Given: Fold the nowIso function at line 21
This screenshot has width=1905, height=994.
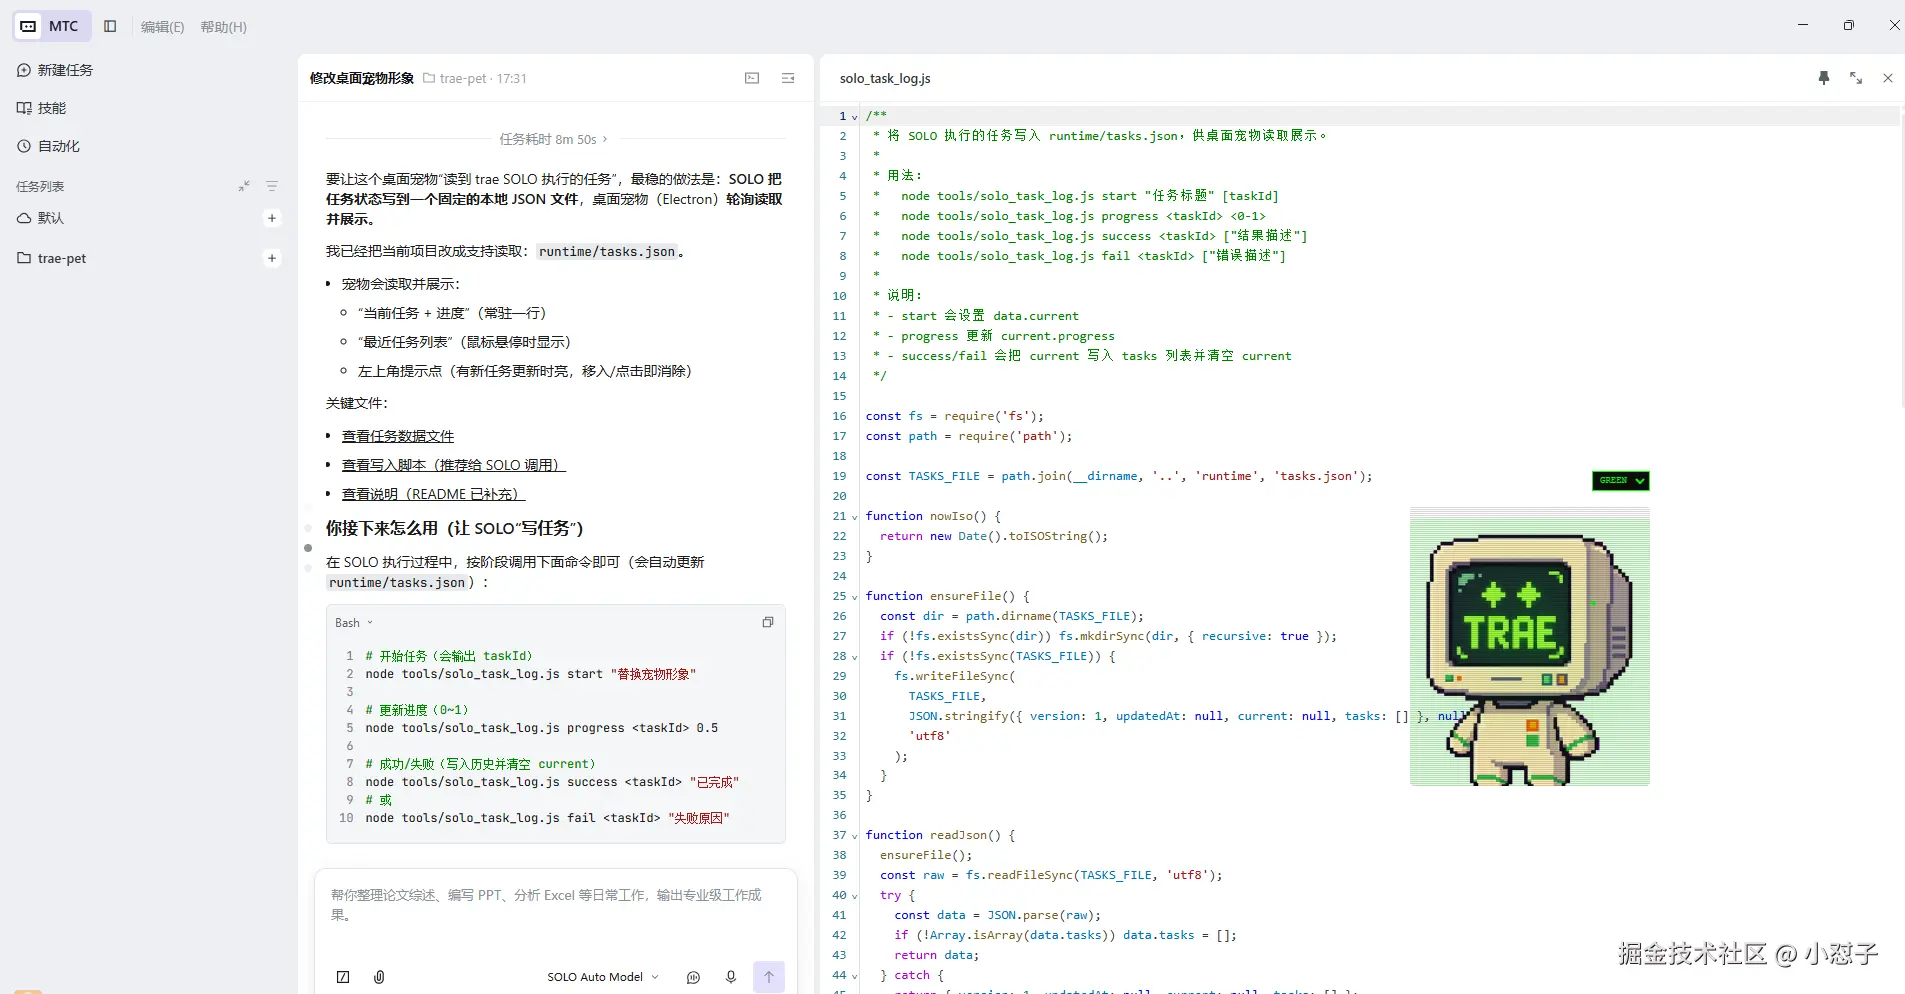Looking at the screenshot, I should (854, 517).
